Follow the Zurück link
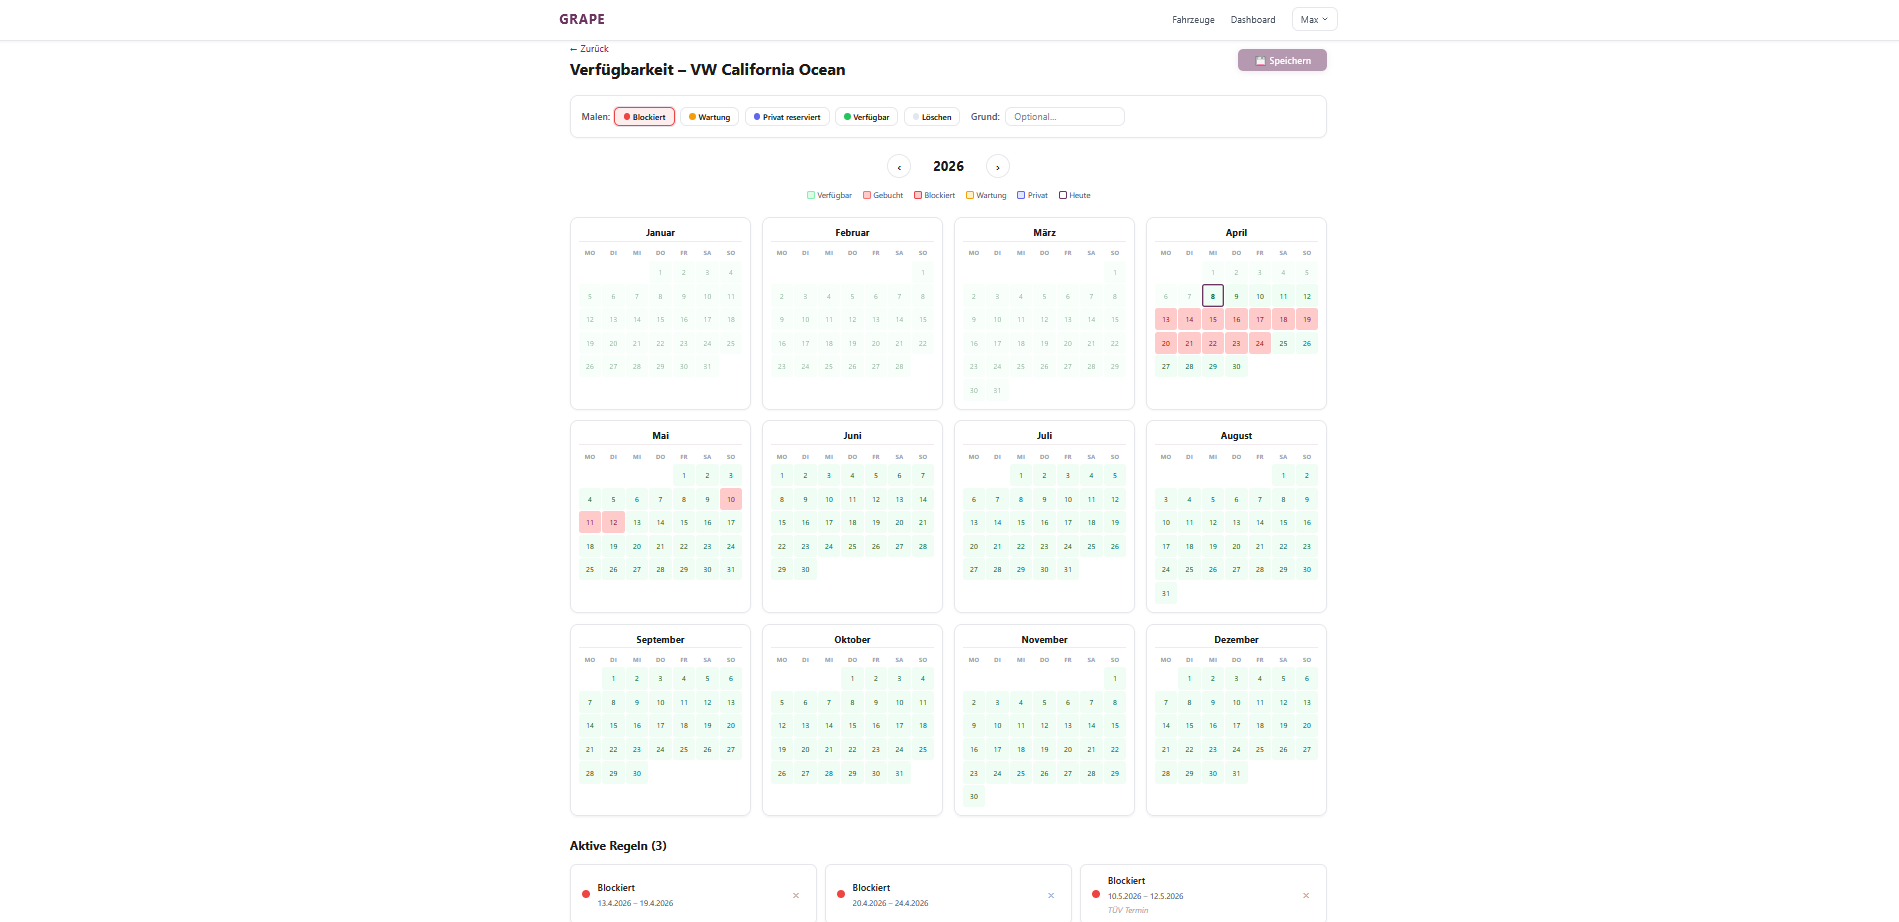This screenshot has height=922, width=1899. (587, 48)
